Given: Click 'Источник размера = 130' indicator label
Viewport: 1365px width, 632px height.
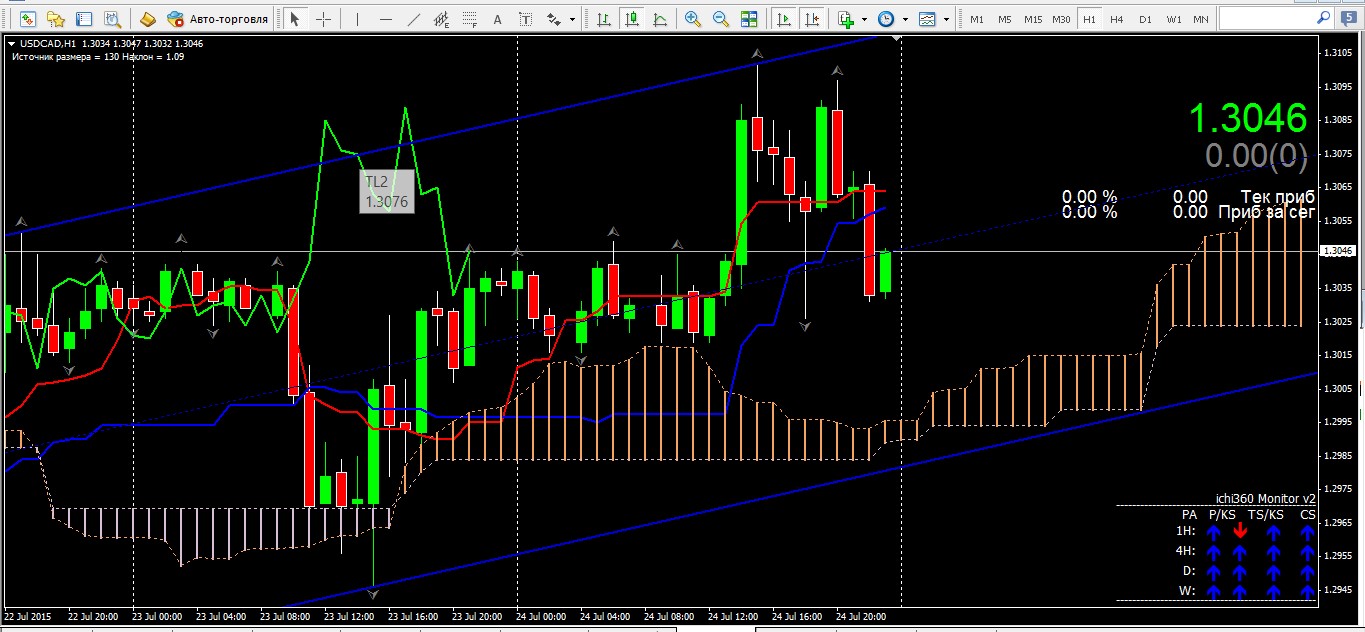Looking at the screenshot, I should click(x=64, y=57).
